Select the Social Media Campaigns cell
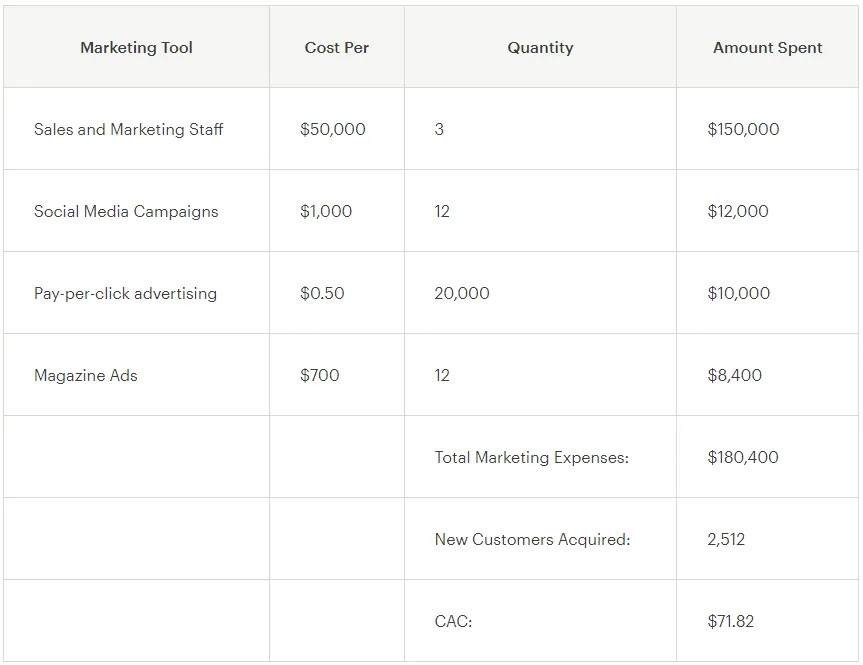Image resolution: width=863 pixels, height=665 pixels. pyautogui.click(x=126, y=212)
